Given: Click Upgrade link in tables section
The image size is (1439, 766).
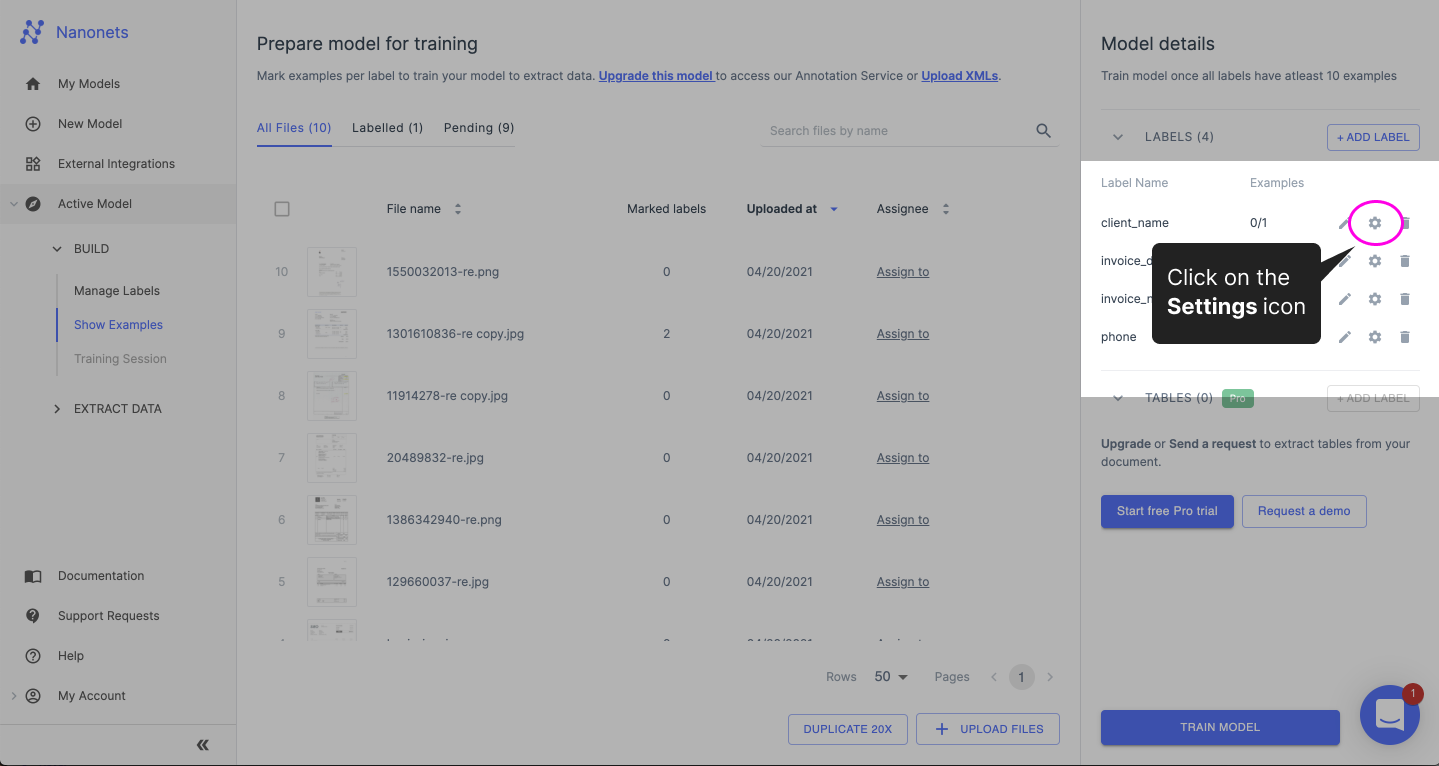Looking at the screenshot, I should 1125,443.
